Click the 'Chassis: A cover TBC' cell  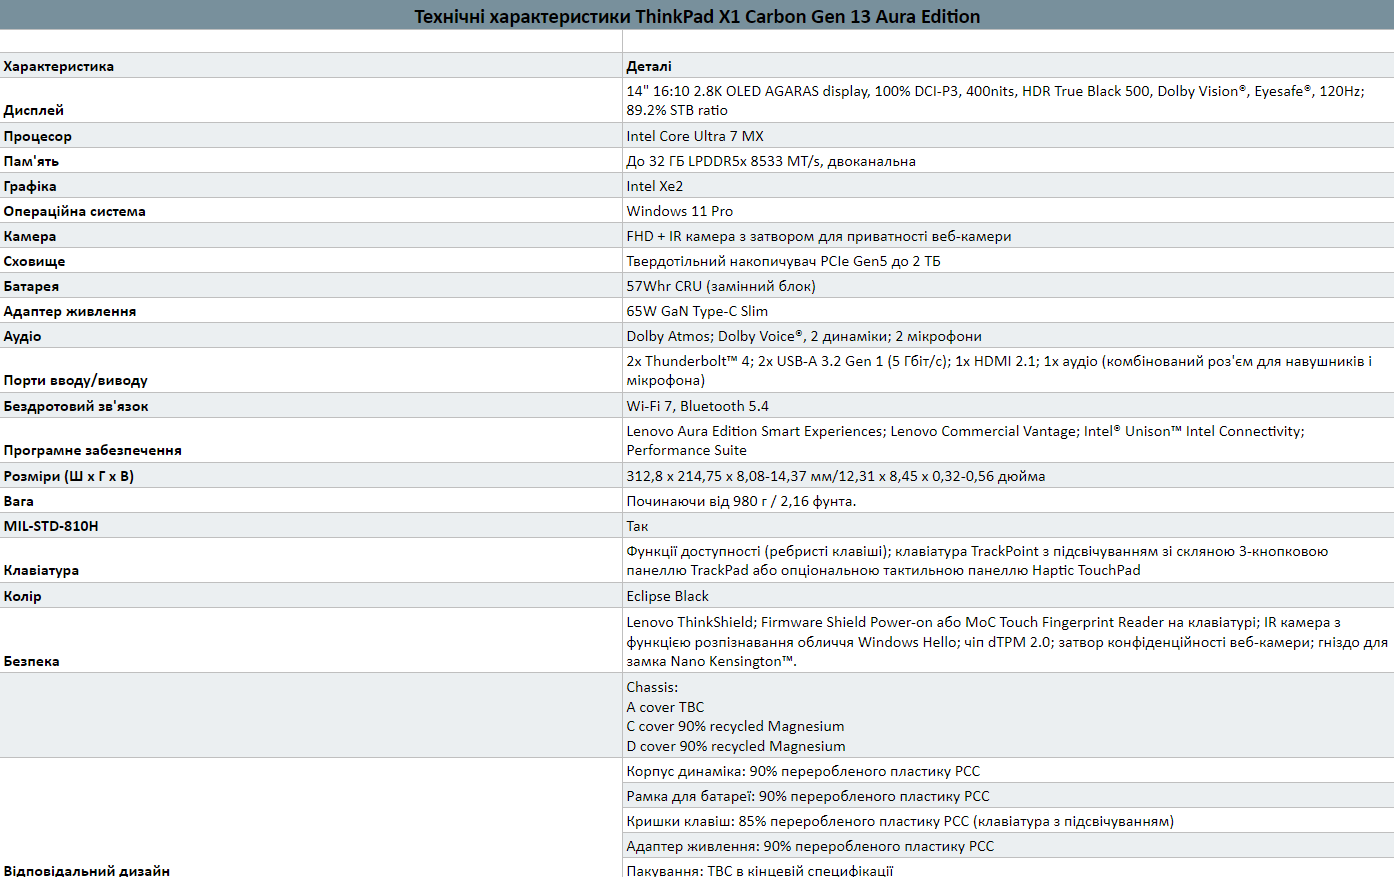pos(1008,716)
